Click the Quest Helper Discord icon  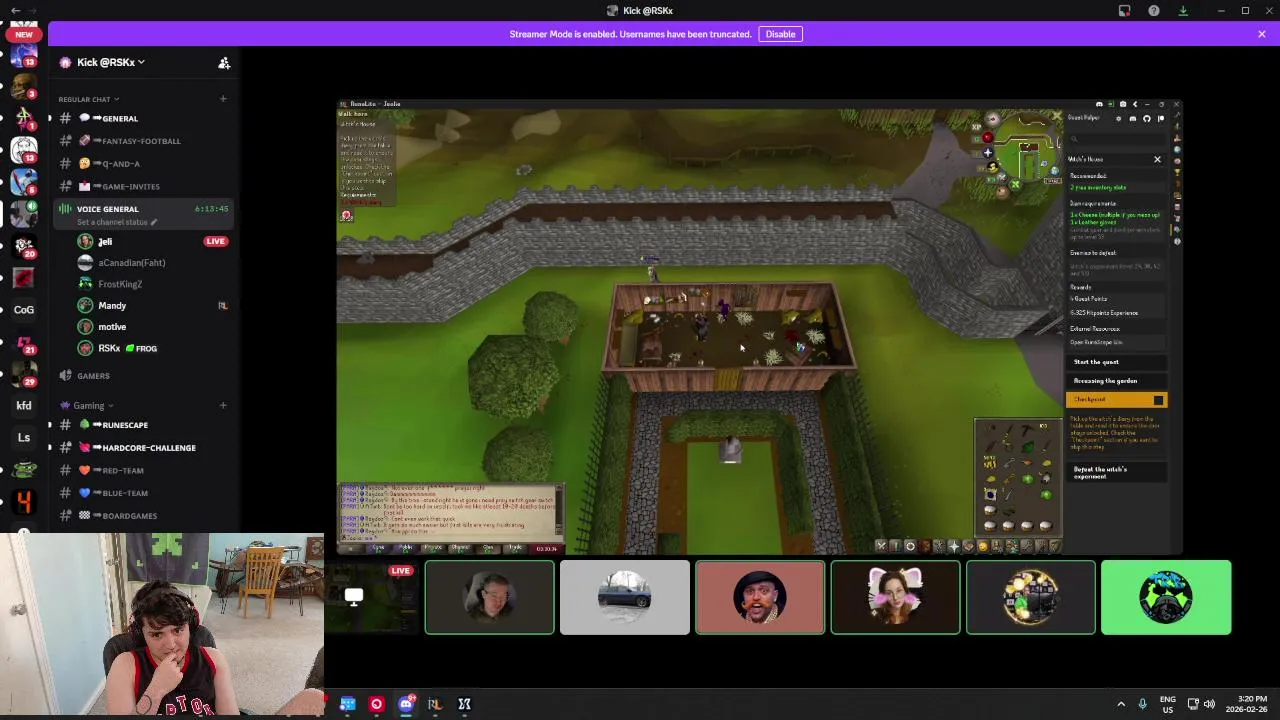1133,118
